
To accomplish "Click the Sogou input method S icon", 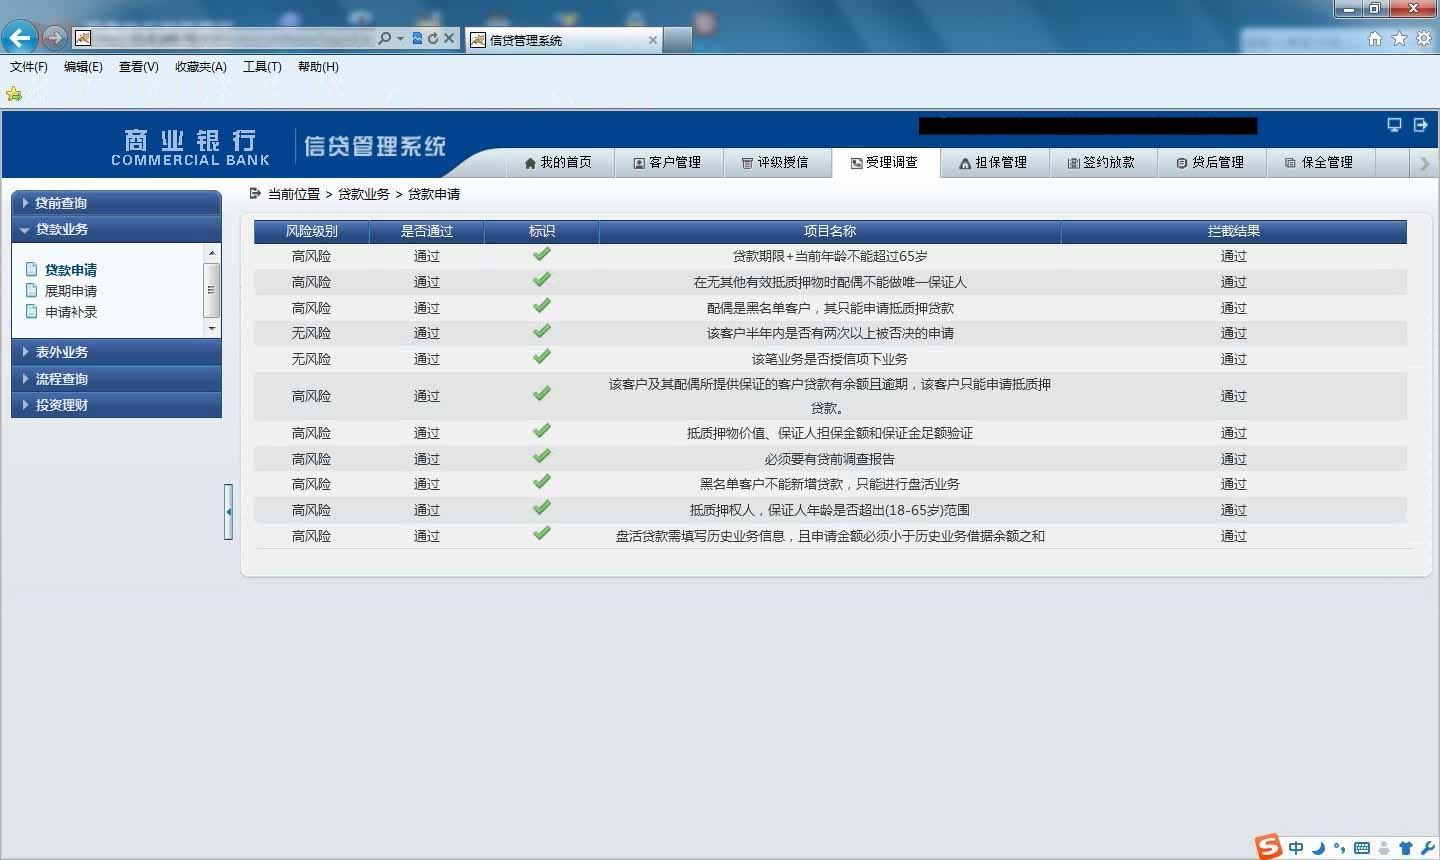I will coord(1269,846).
